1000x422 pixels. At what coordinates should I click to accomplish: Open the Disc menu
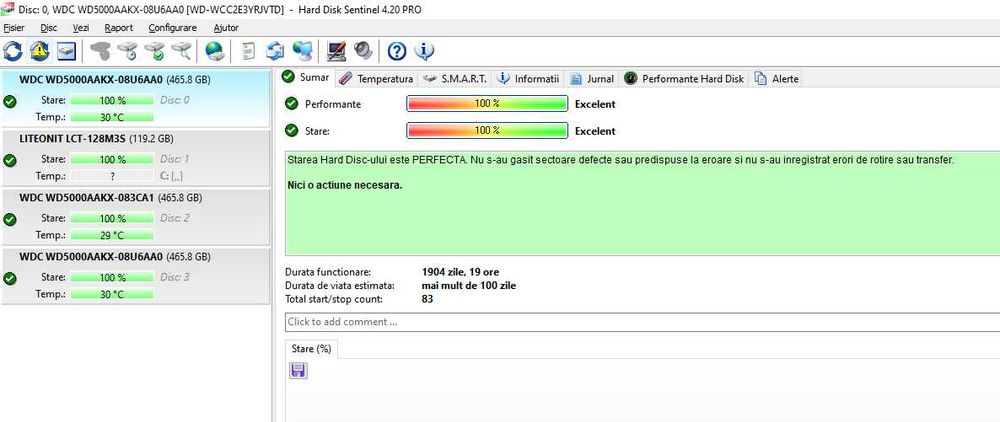[49, 28]
